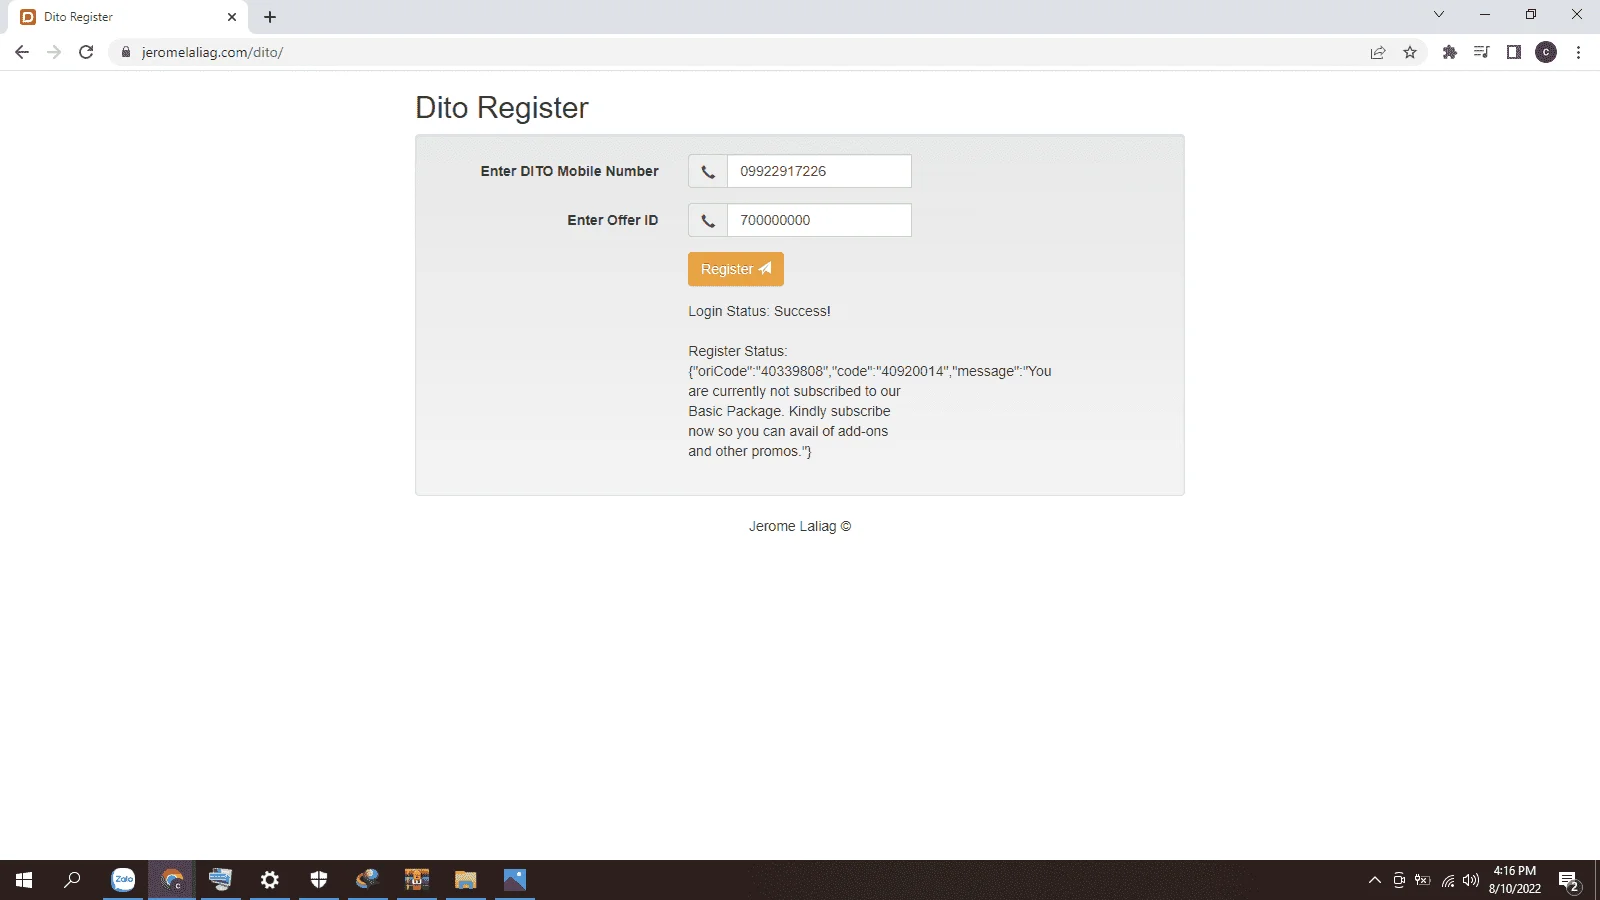Open the Settings gear on the taskbar
The image size is (1600, 900).
tap(270, 880)
